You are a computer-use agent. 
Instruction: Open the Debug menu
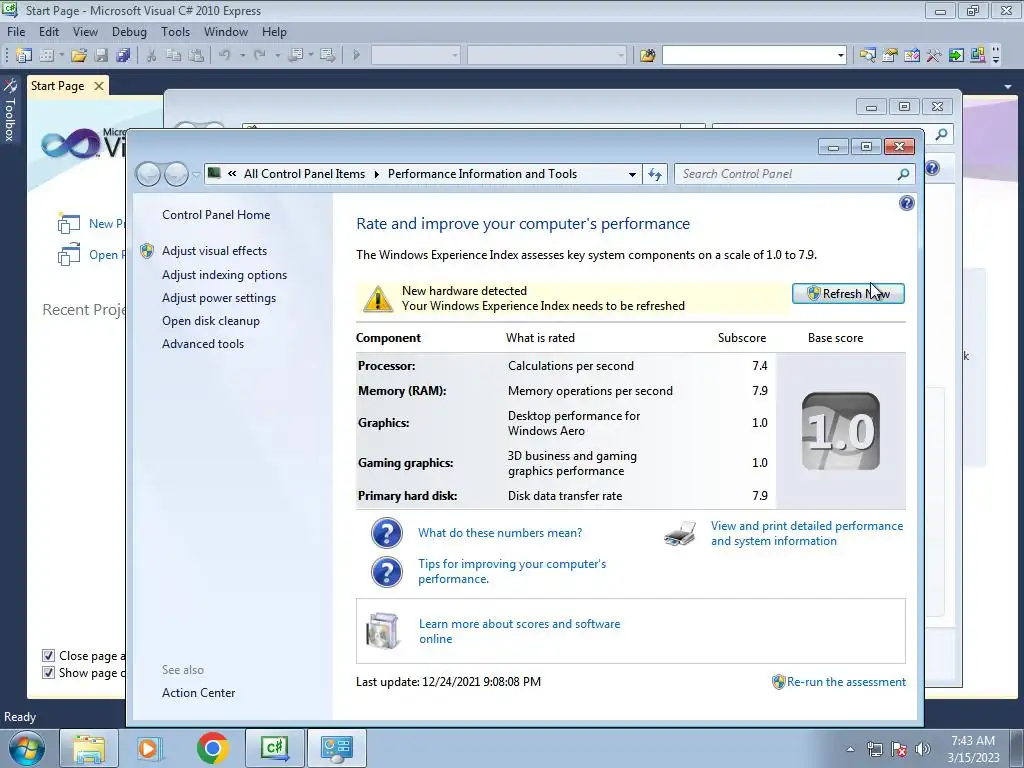point(129,32)
